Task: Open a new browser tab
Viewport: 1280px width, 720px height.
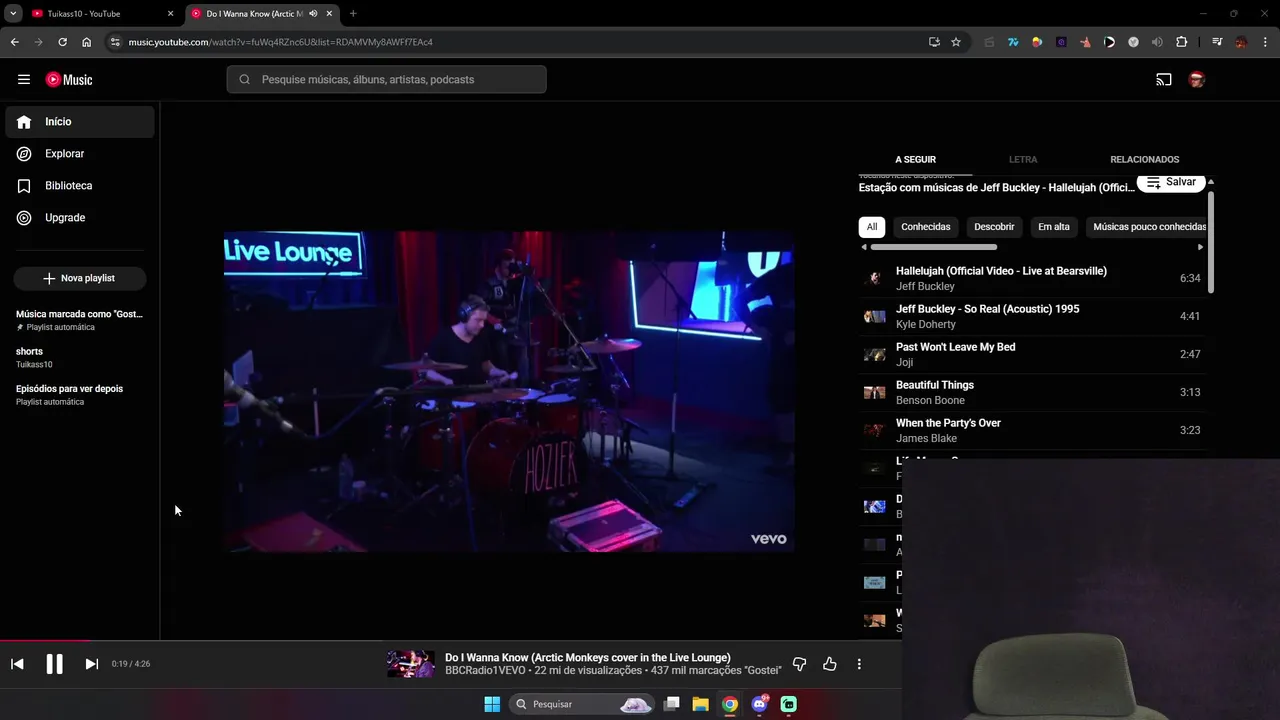Action: click(353, 14)
